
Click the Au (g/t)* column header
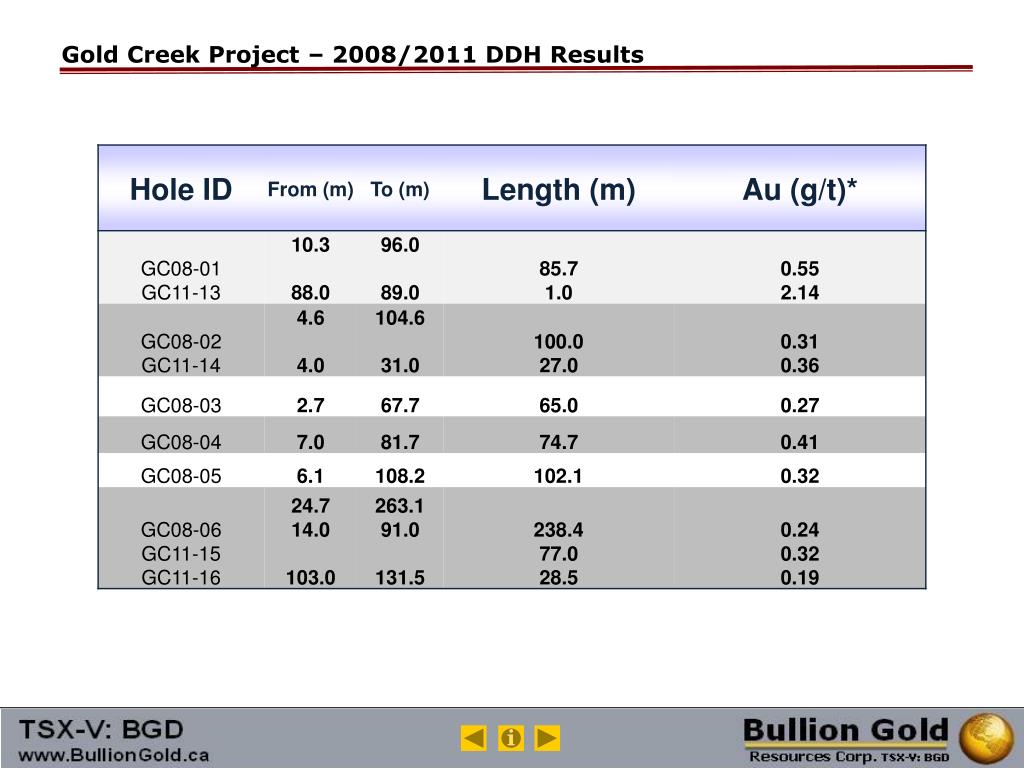point(799,190)
